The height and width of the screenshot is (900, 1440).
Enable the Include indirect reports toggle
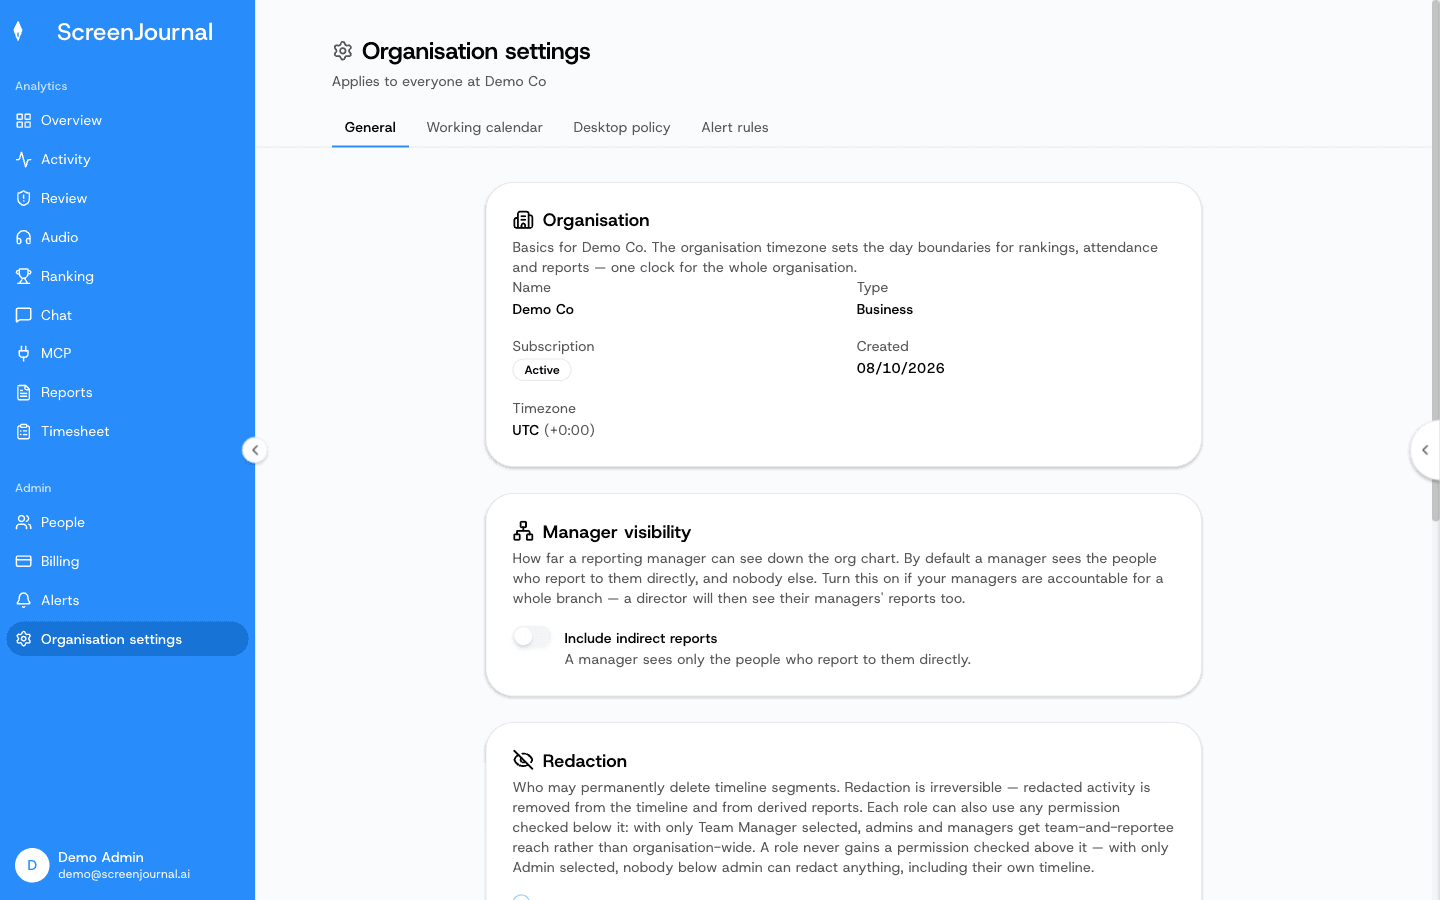[532, 638]
